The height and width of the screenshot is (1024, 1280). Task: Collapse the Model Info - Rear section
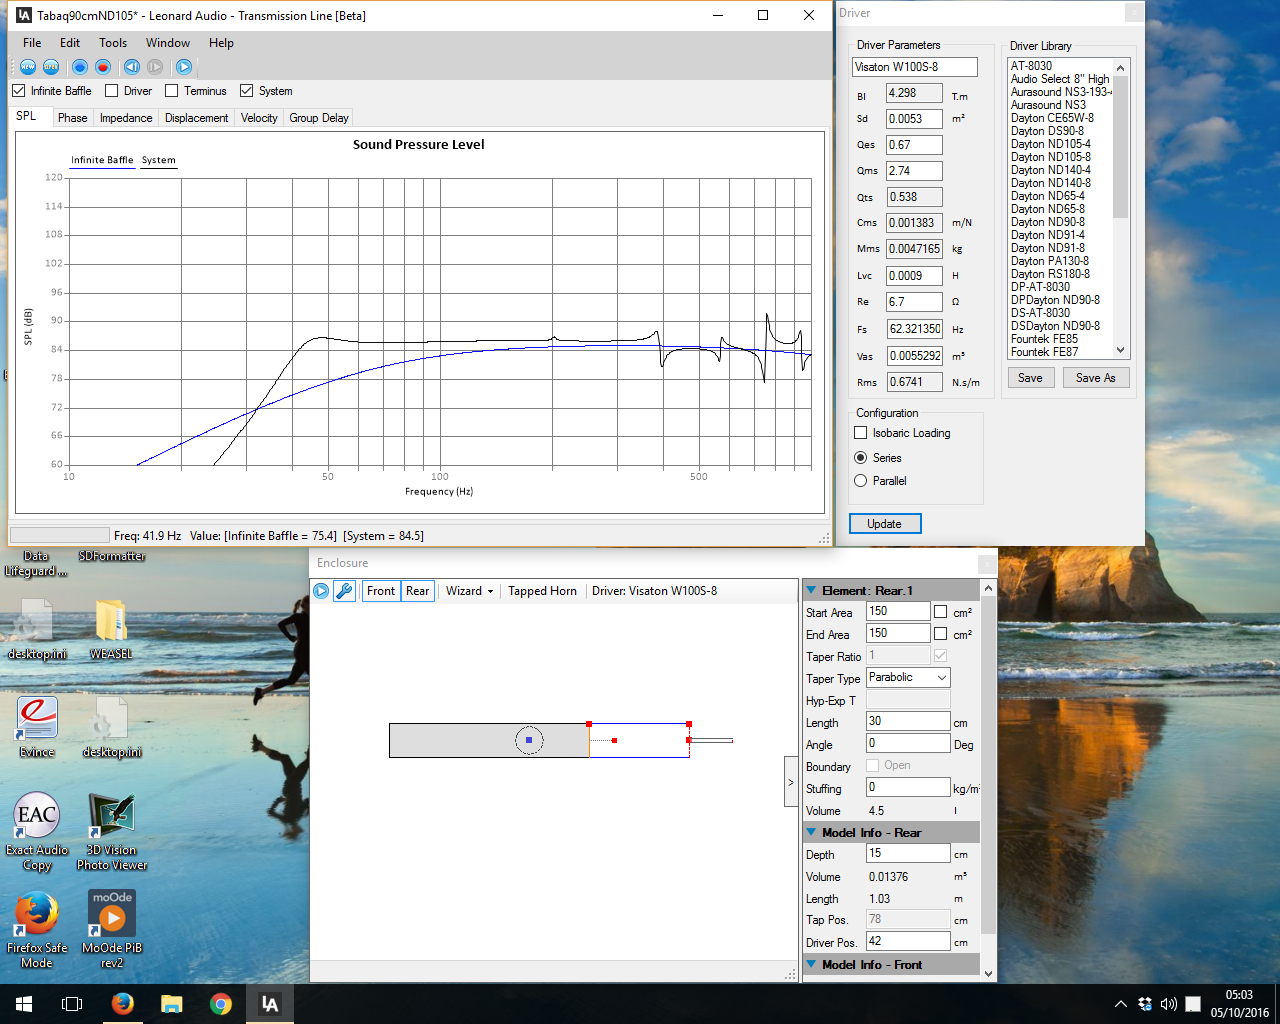click(x=811, y=833)
